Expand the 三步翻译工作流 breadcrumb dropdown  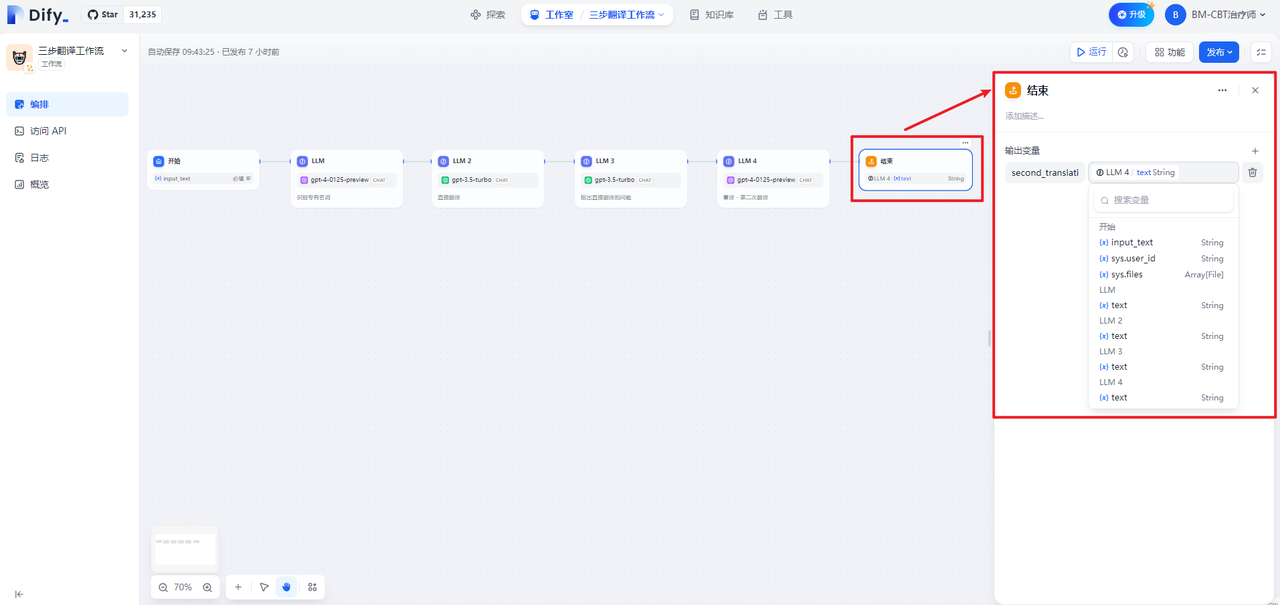[628, 15]
